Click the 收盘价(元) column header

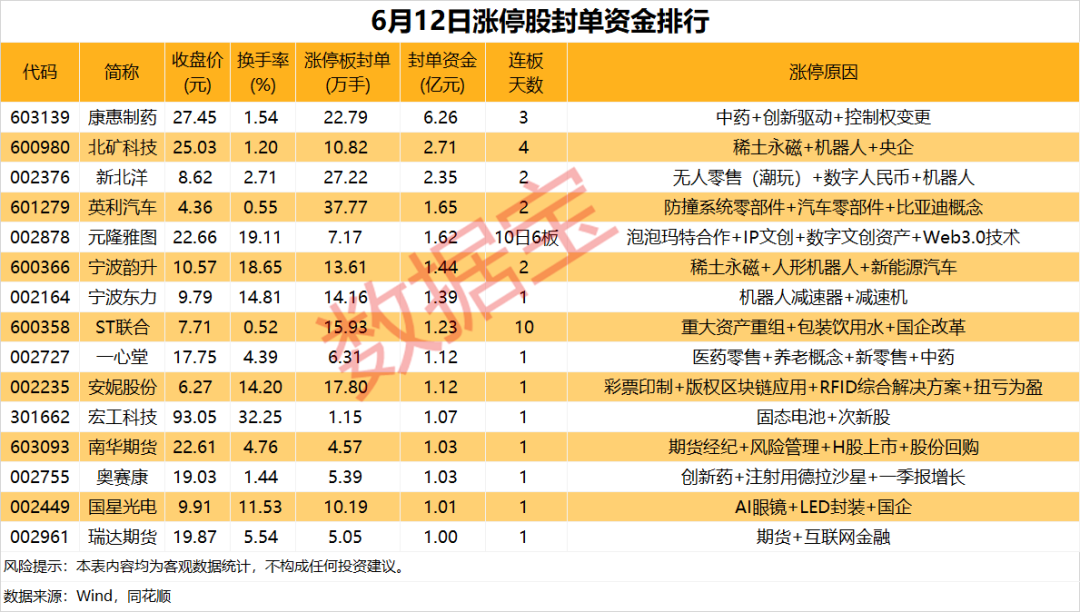pos(197,72)
